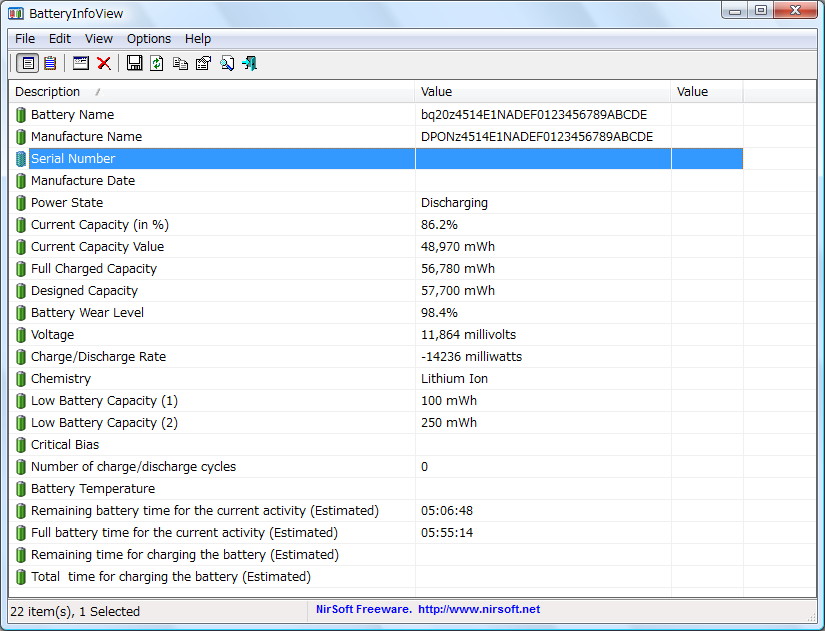Open the File menu
This screenshot has height=631, width=825.
(24, 38)
